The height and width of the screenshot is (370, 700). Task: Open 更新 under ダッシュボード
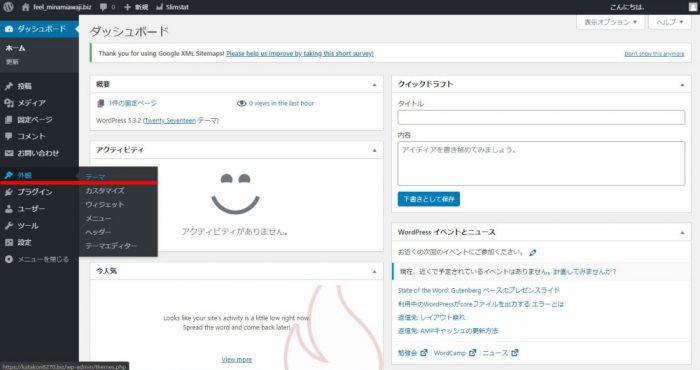[12, 62]
